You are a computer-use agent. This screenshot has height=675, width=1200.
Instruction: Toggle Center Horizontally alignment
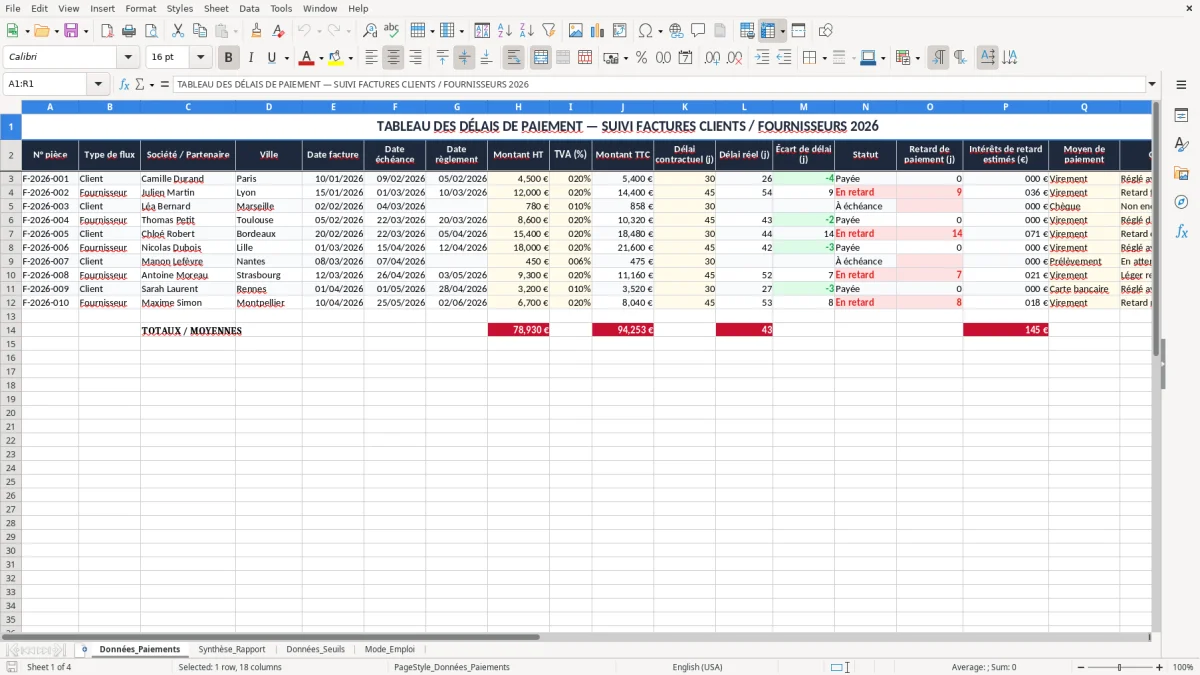tap(394, 58)
